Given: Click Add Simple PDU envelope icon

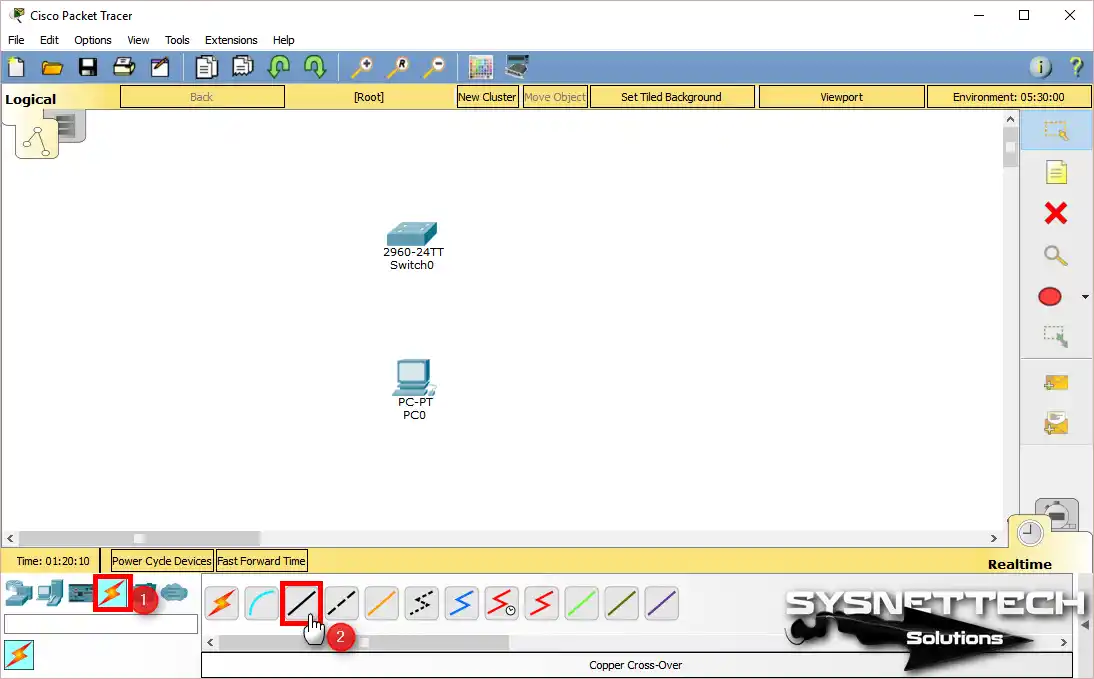Looking at the screenshot, I should [1056, 382].
